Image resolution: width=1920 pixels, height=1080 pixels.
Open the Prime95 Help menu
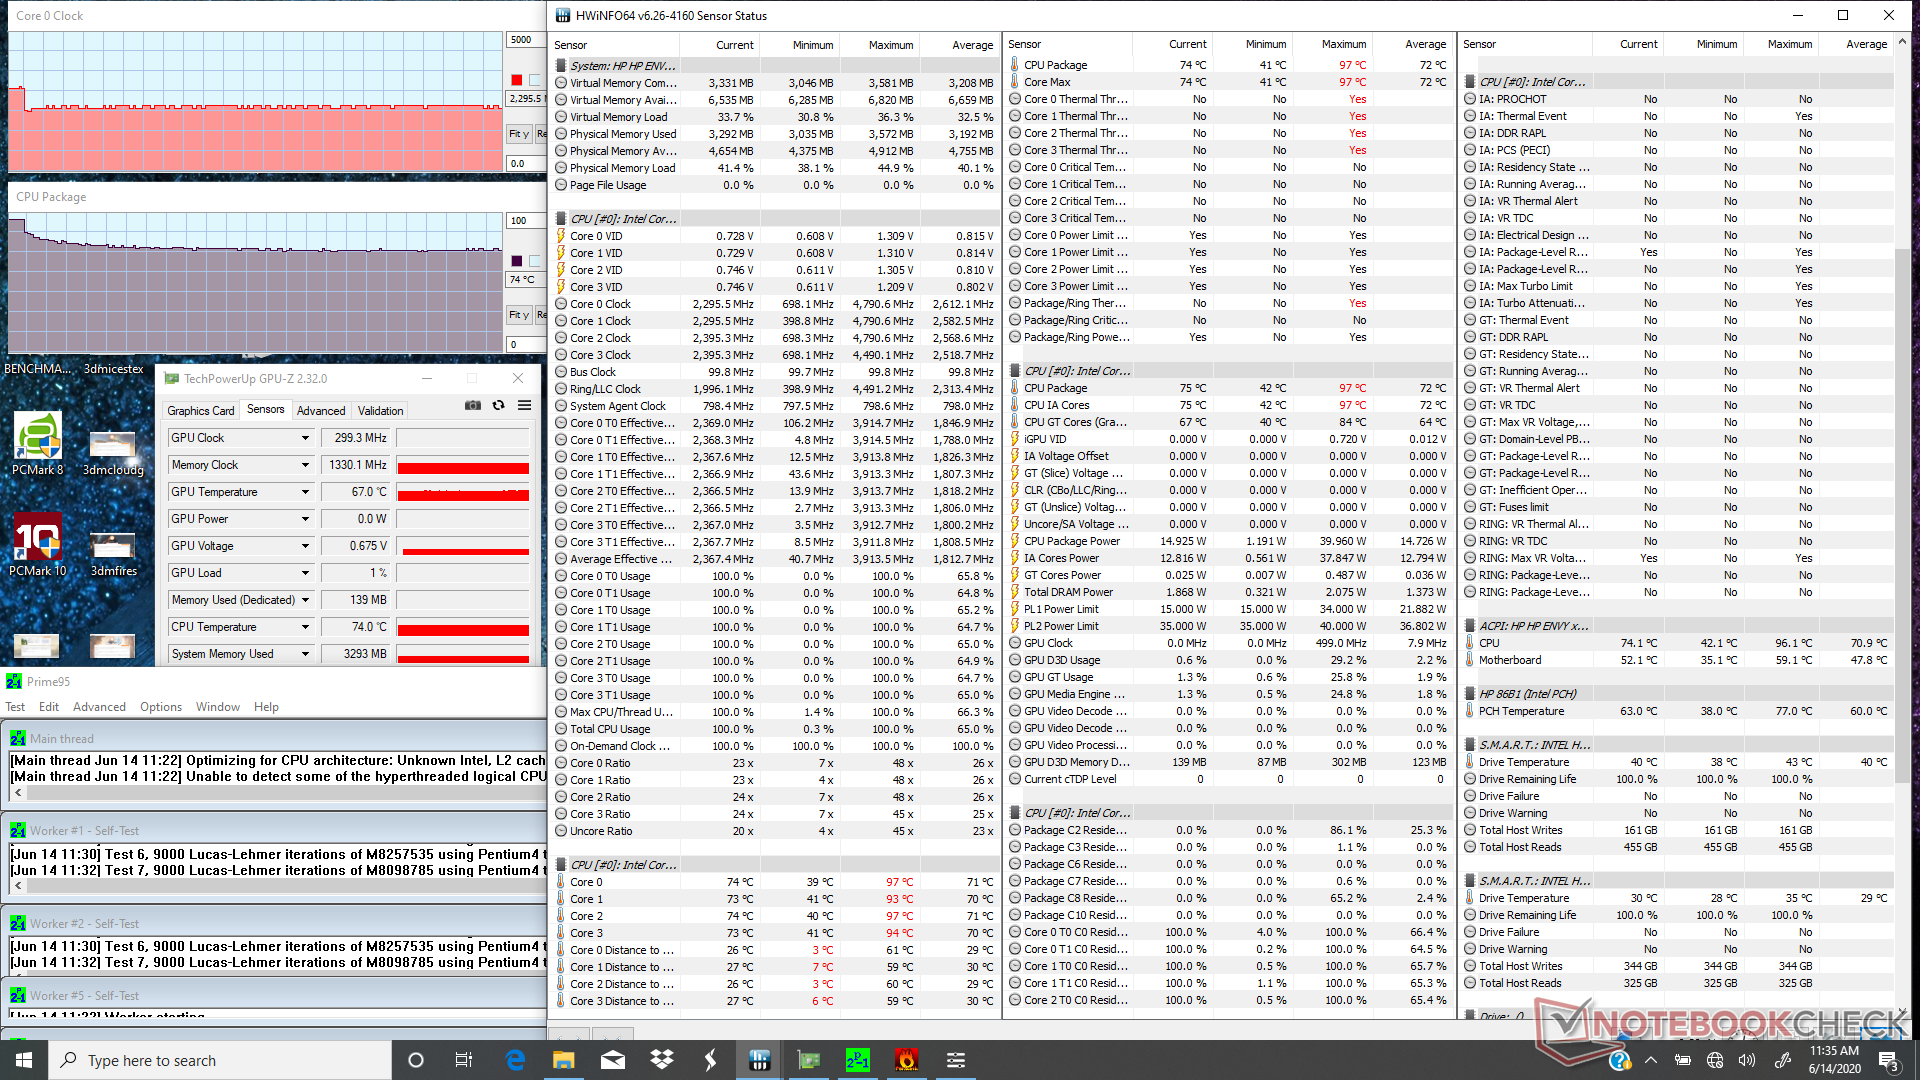click(x=266, y=706)
